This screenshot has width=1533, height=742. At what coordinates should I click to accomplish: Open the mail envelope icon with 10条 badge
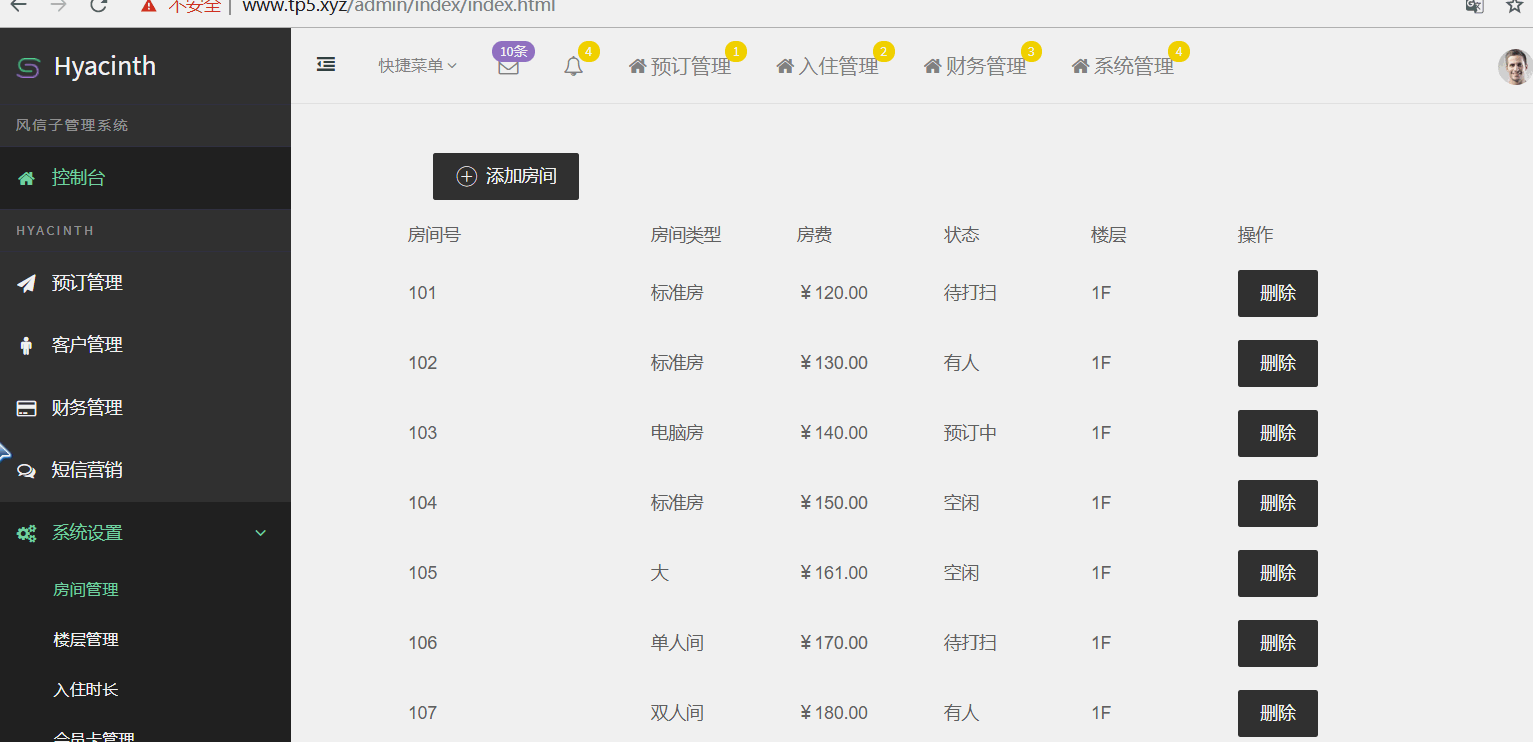tap(508, 67)
